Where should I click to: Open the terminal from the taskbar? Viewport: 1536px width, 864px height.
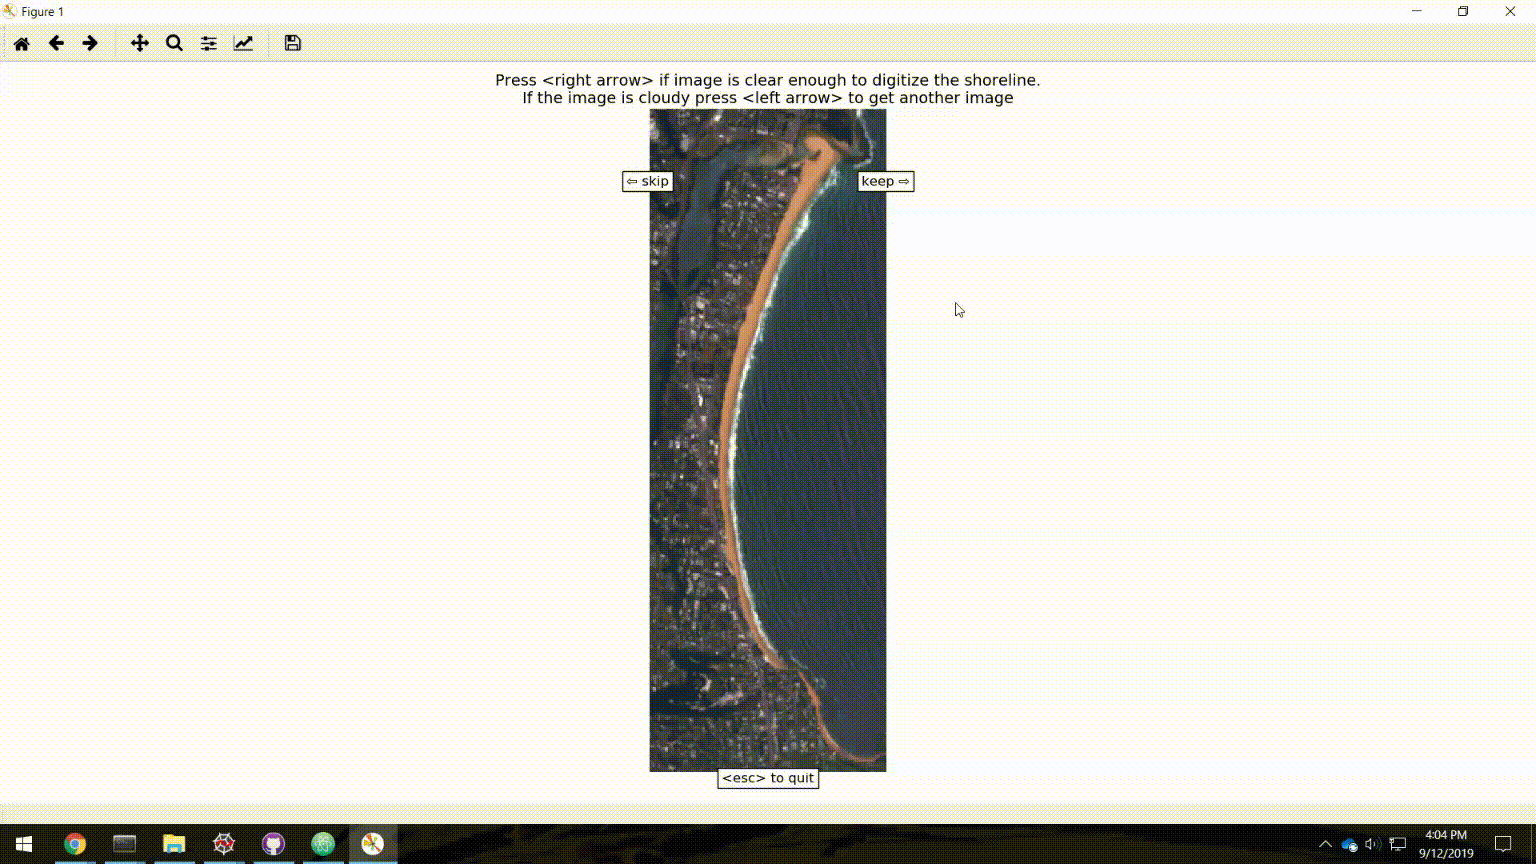coord(124,843)
